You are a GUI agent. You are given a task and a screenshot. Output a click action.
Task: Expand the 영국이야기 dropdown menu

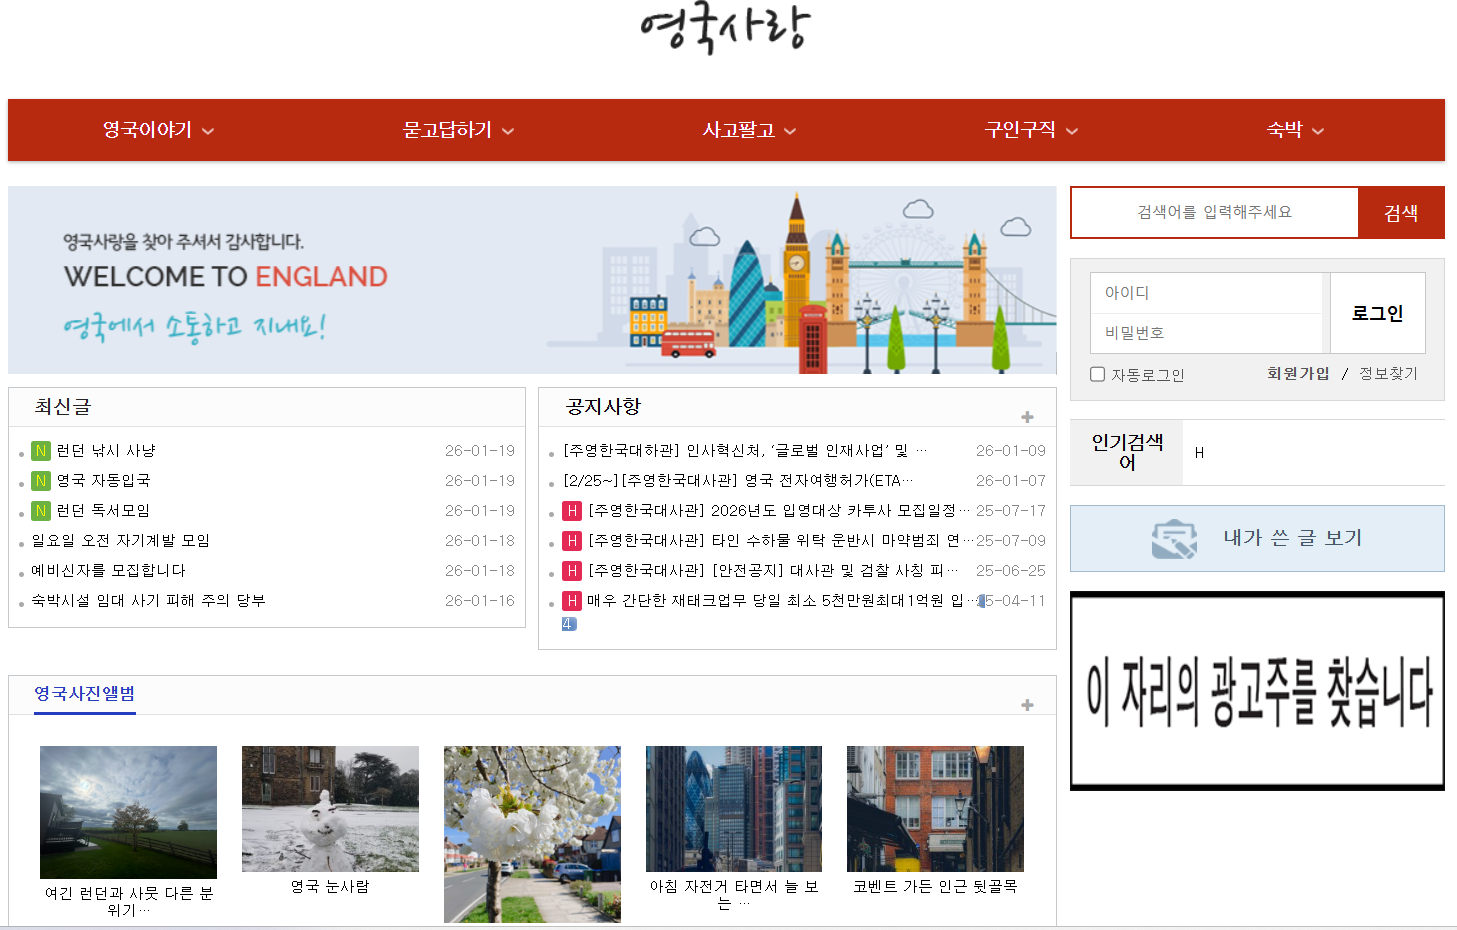click(158, 130)
